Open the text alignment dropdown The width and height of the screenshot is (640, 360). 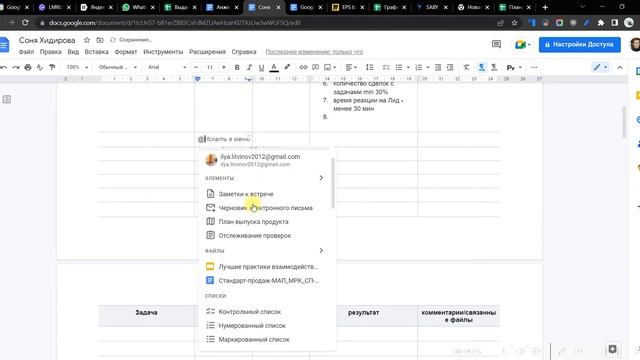coord(351,67)
